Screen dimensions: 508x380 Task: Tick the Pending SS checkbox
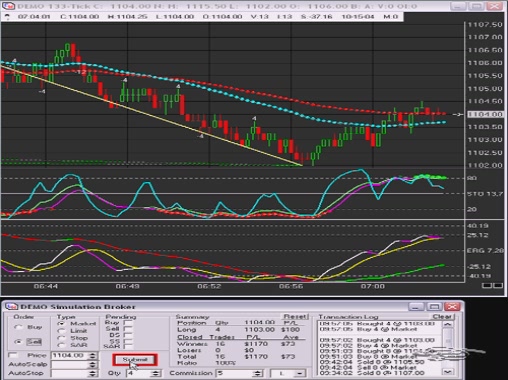click(x=128, y=341)
